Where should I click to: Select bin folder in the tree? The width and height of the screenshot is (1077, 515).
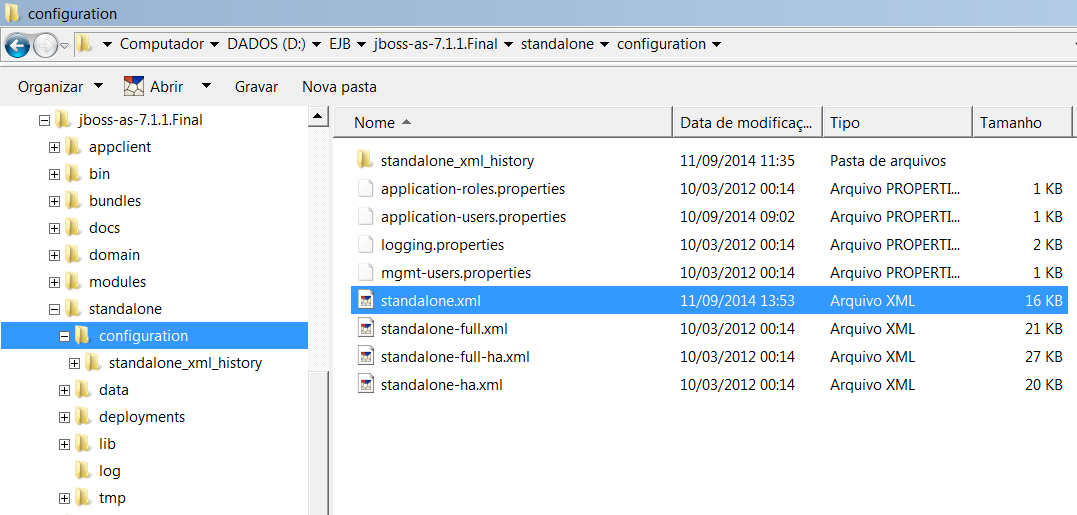pyautogui.click(x=100, y=174)
